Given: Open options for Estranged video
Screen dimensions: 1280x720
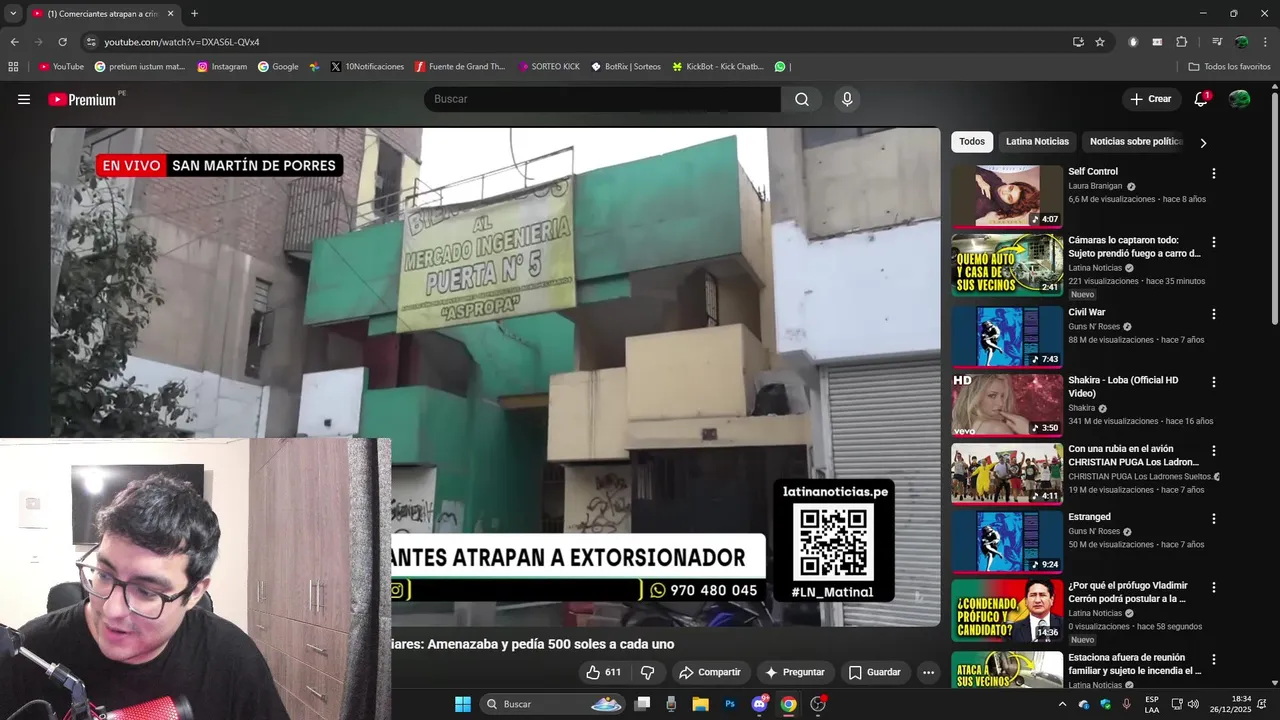Looking at the screenshot, I should click(1214, 519).
